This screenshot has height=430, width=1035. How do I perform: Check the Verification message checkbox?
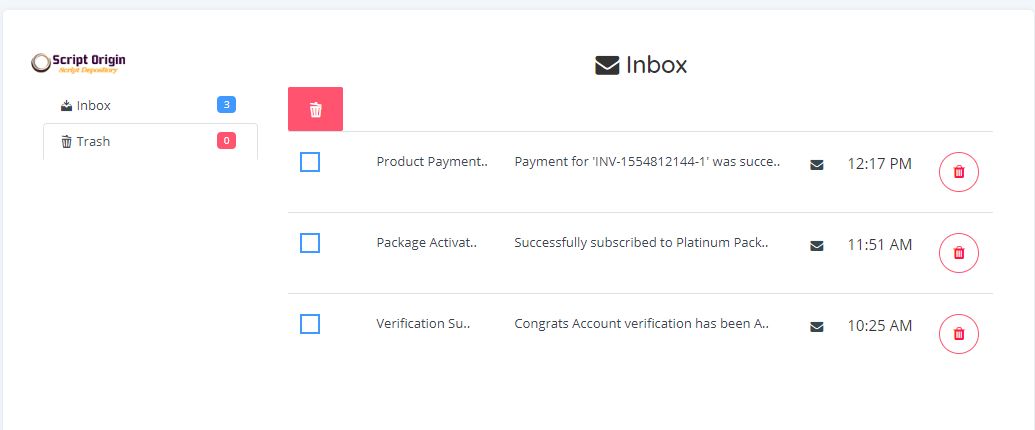310,324
